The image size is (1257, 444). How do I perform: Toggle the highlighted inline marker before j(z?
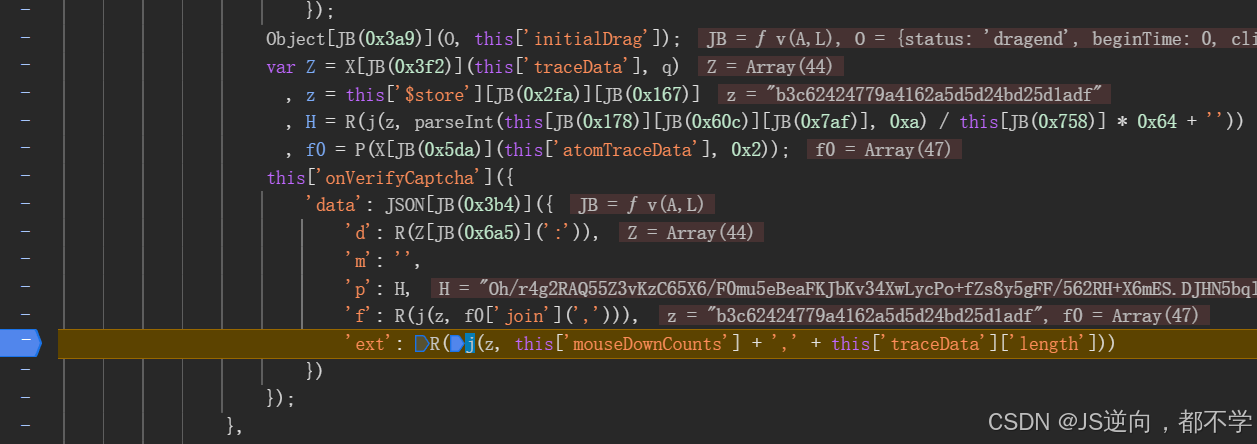pyautogui.click(x=456, y=344)
